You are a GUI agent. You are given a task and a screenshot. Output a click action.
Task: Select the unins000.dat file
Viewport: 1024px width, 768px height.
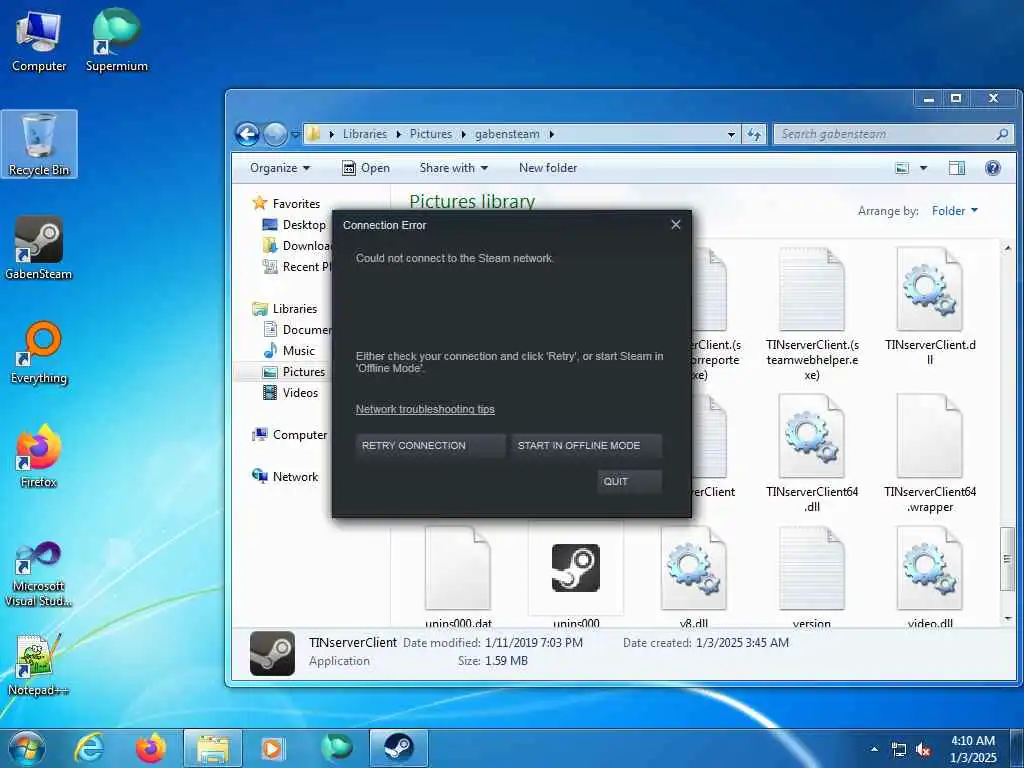[458, 576]
